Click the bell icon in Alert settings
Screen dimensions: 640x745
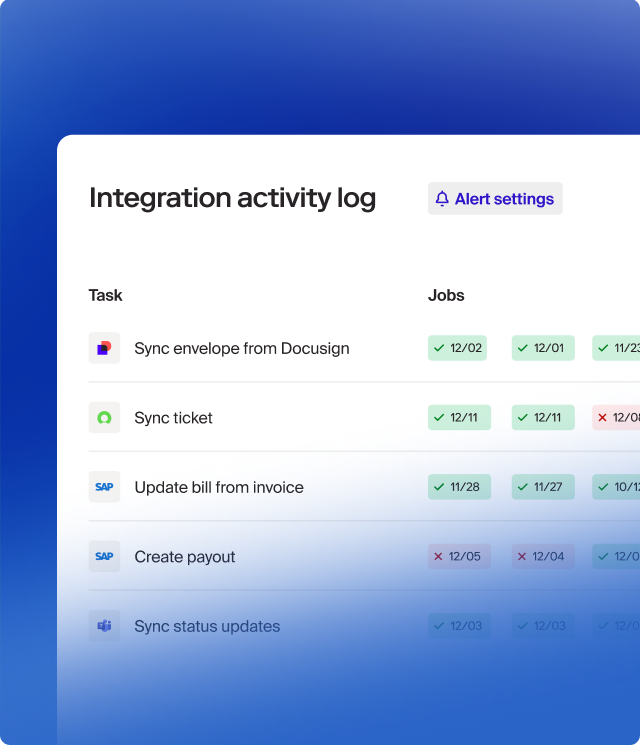tap(442, 199)
